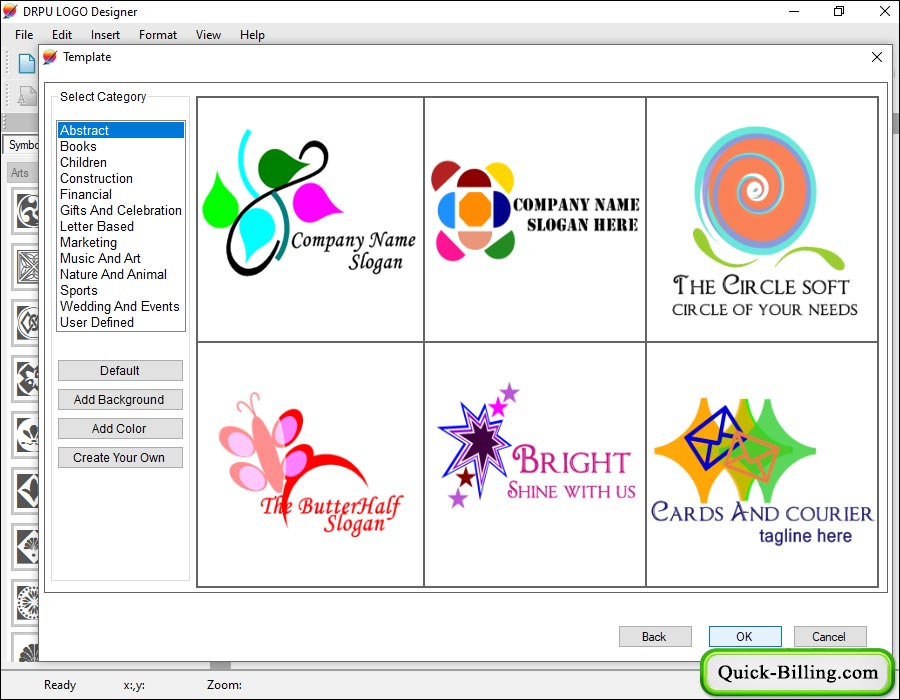Open the File menu
This screenshot has height=700, width=900.
[x=24, y=35]
